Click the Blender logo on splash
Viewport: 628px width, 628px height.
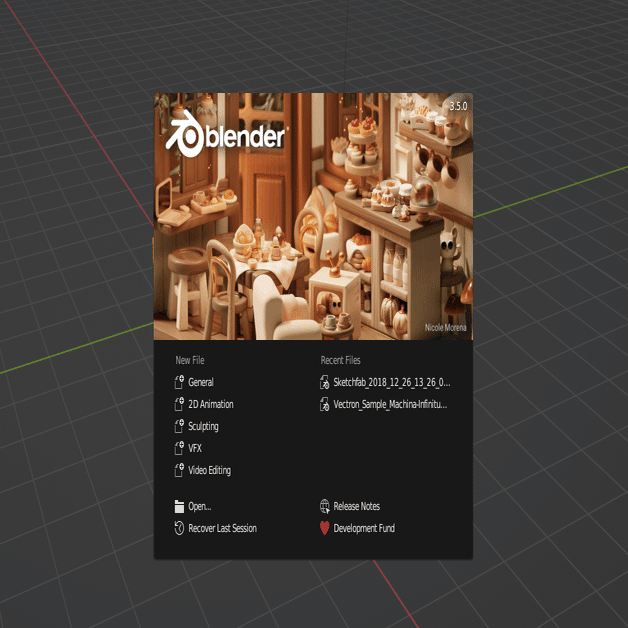225,135
